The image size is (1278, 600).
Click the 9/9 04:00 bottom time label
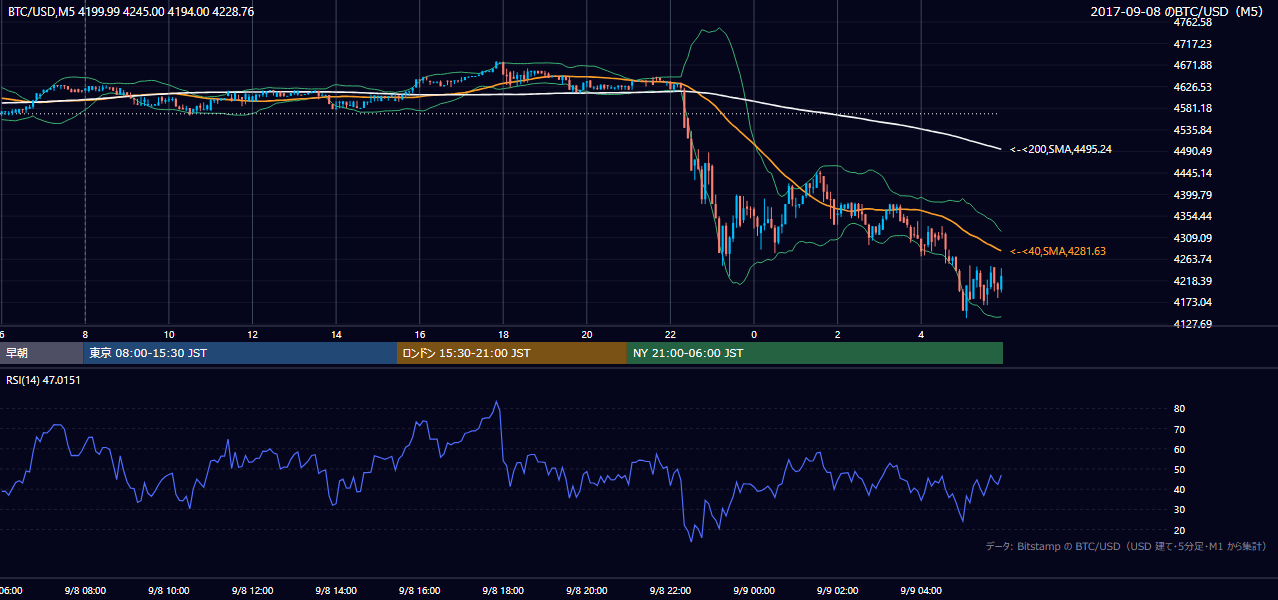pos(922,591)
